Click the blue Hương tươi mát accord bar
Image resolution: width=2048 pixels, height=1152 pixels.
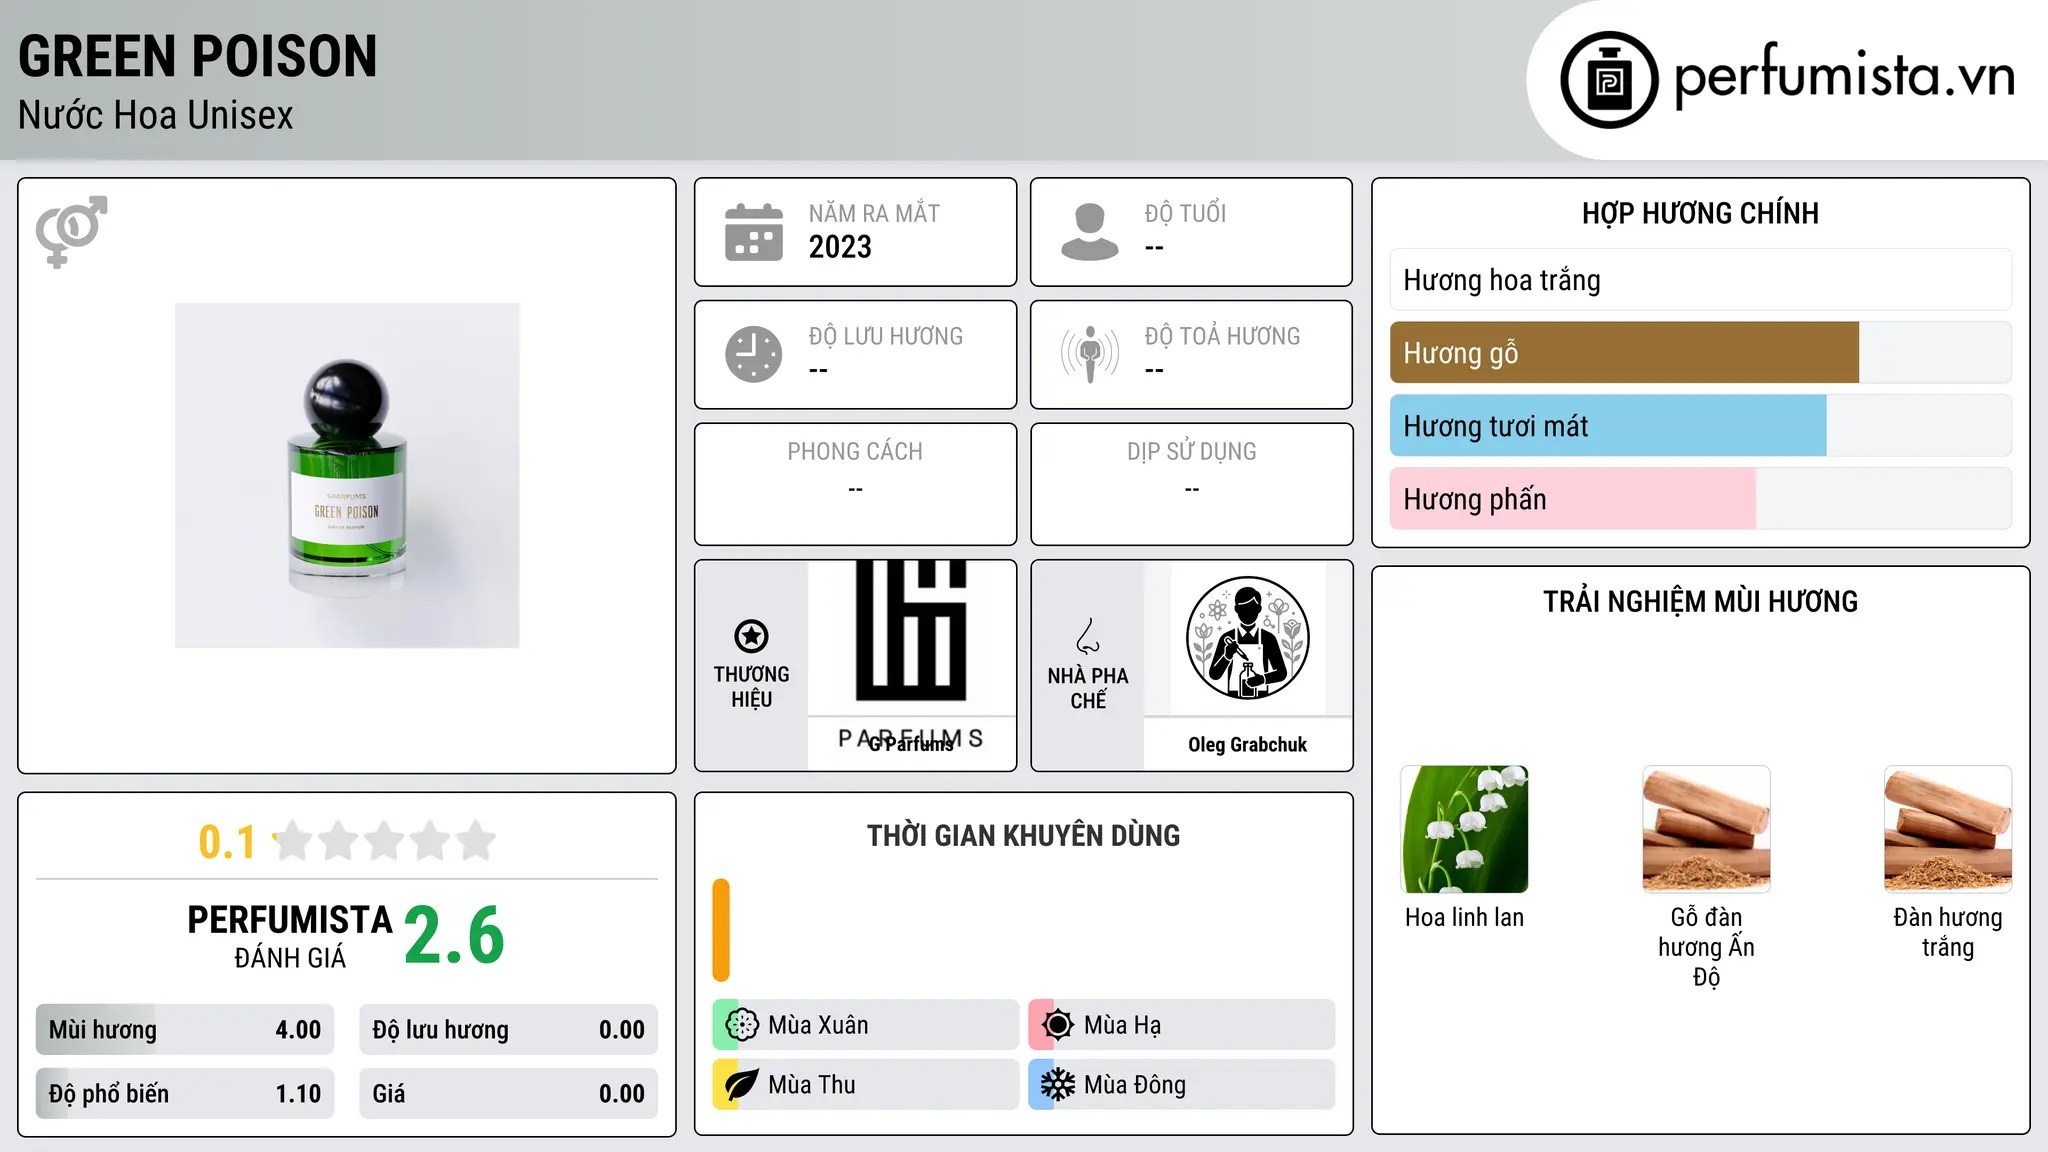(x=1701, y=426)
